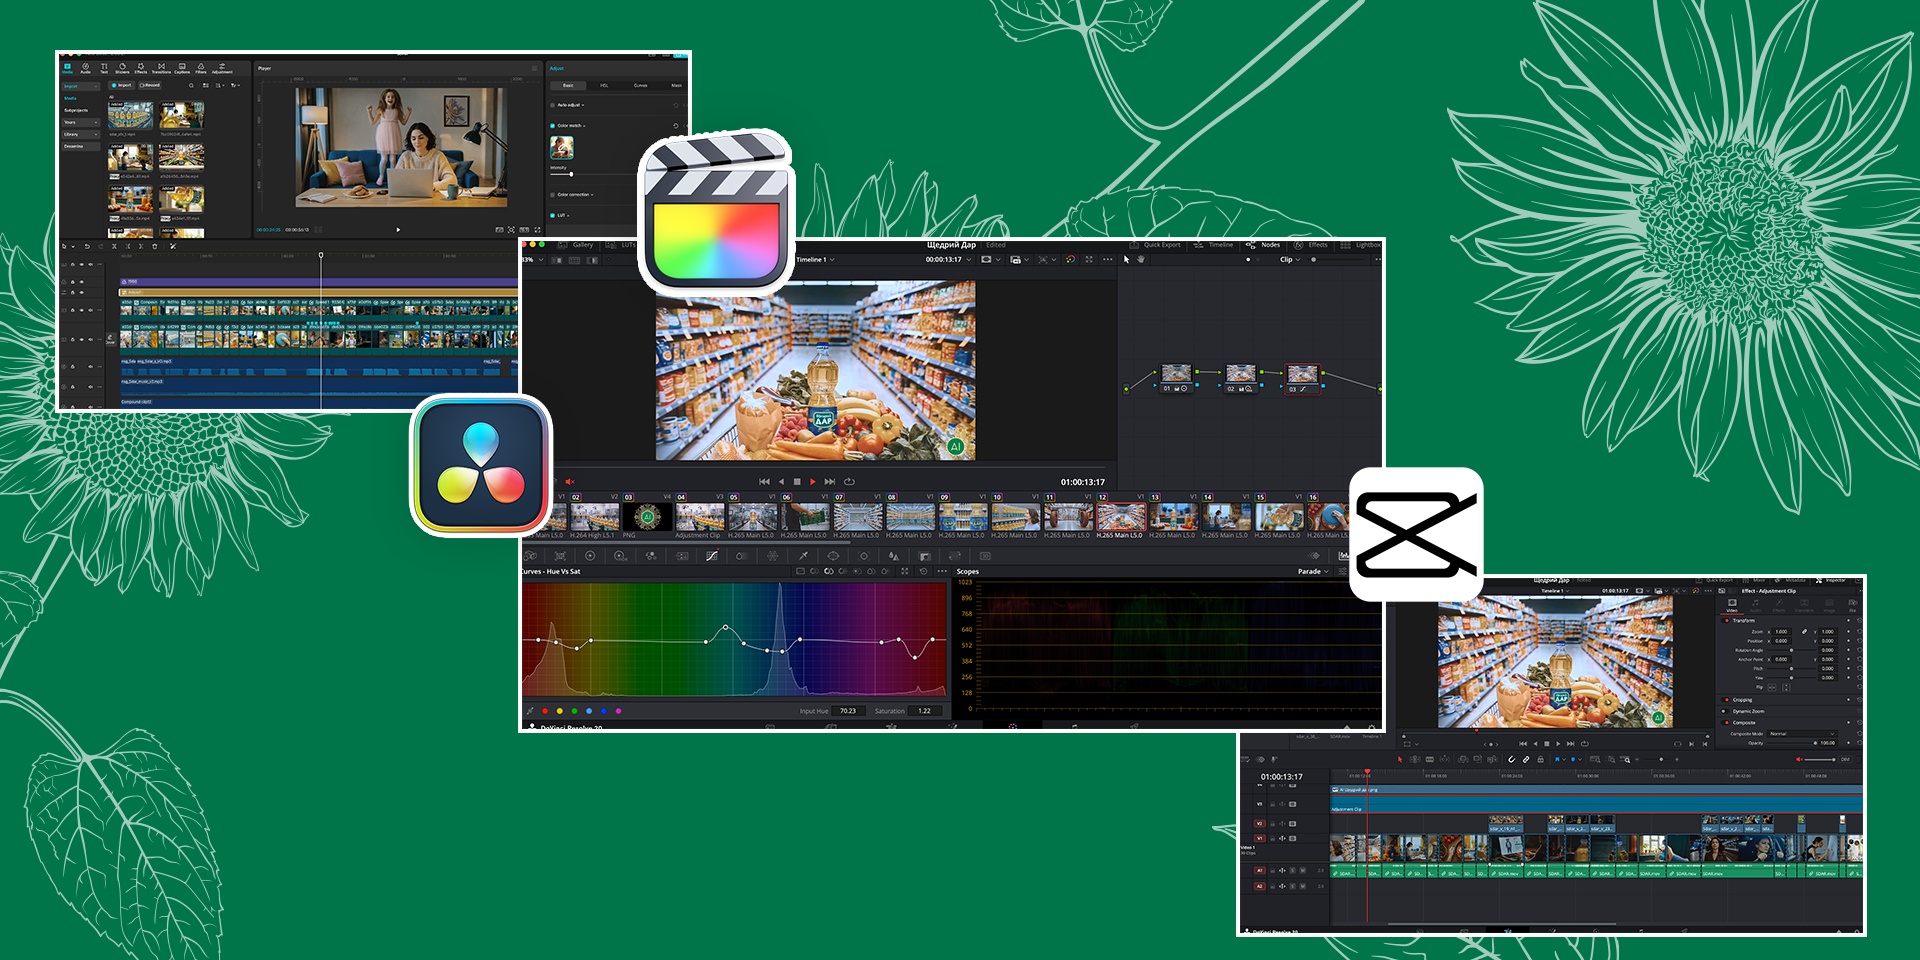Unmute audio with the red speaker icon

(x=570, y=482)
